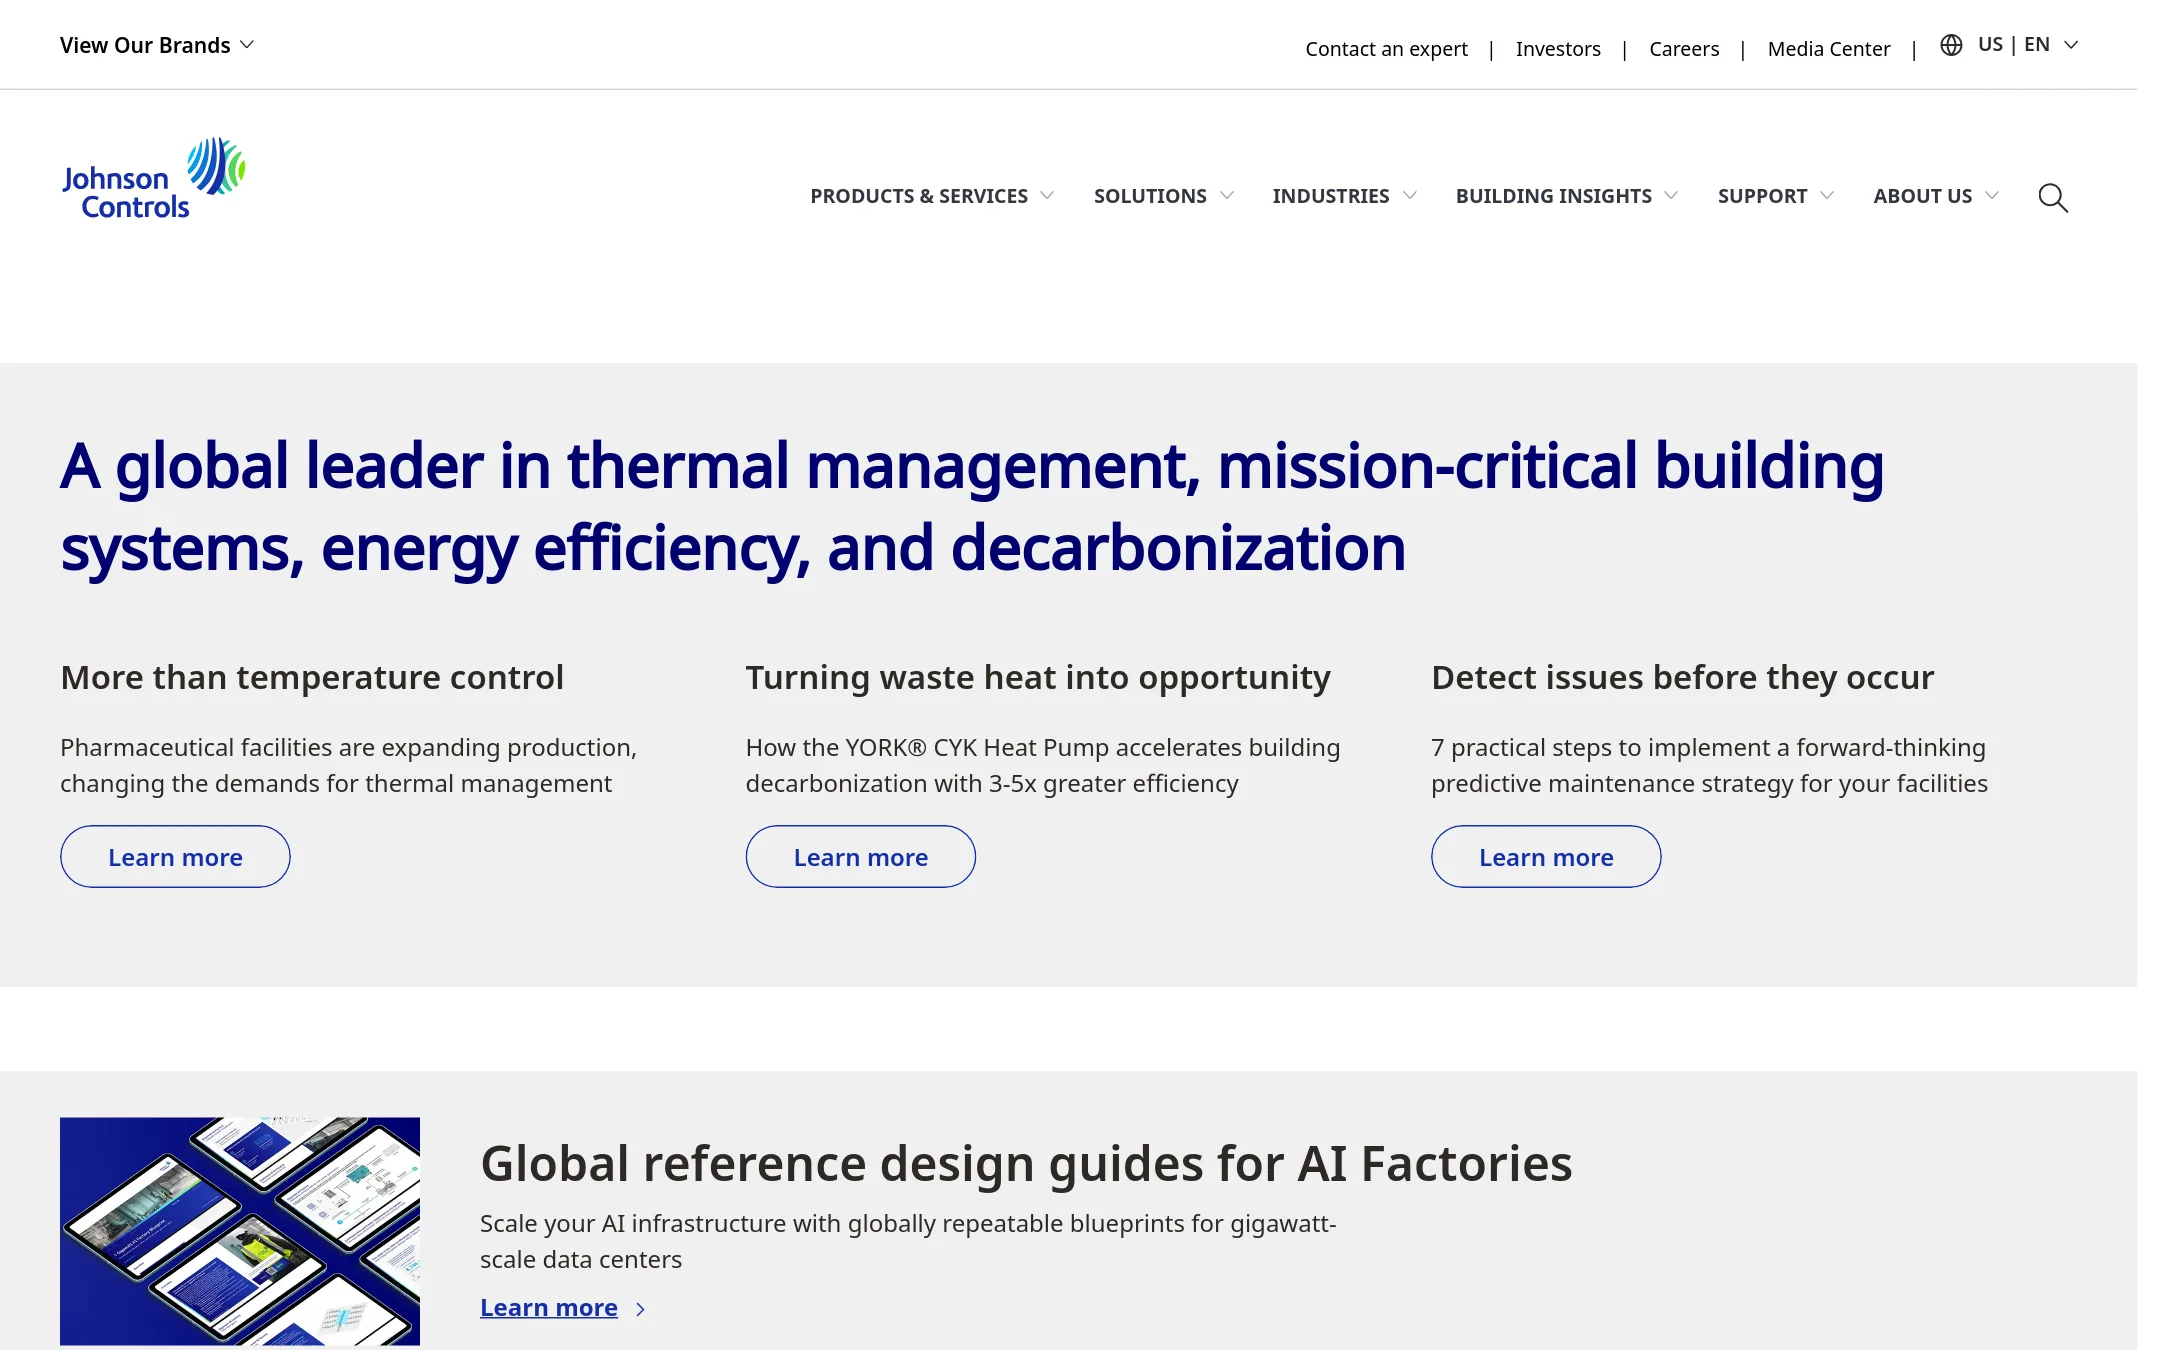Open the Support dropdown menu
Screen dimensions: 2160x1350
click(1776, 196)
